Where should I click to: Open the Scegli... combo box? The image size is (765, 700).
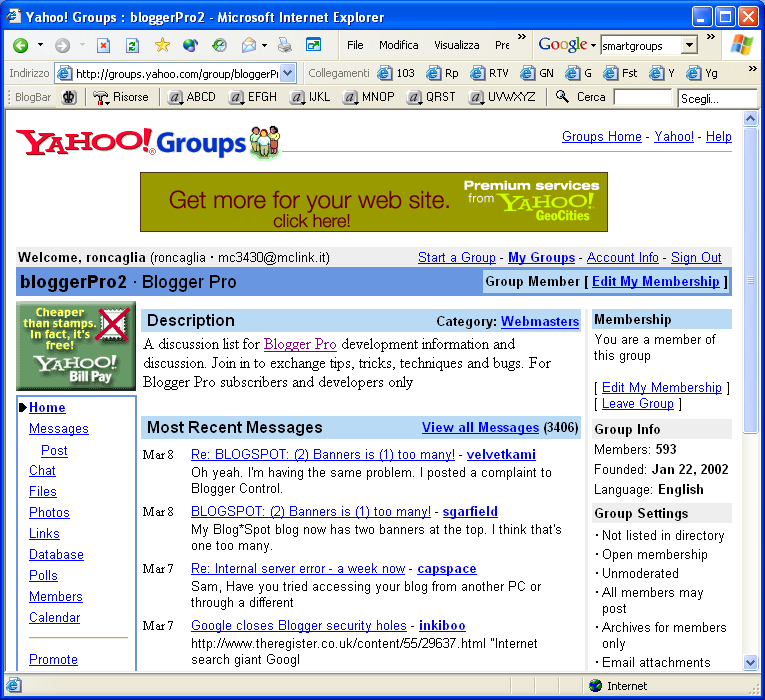[717, 99]
